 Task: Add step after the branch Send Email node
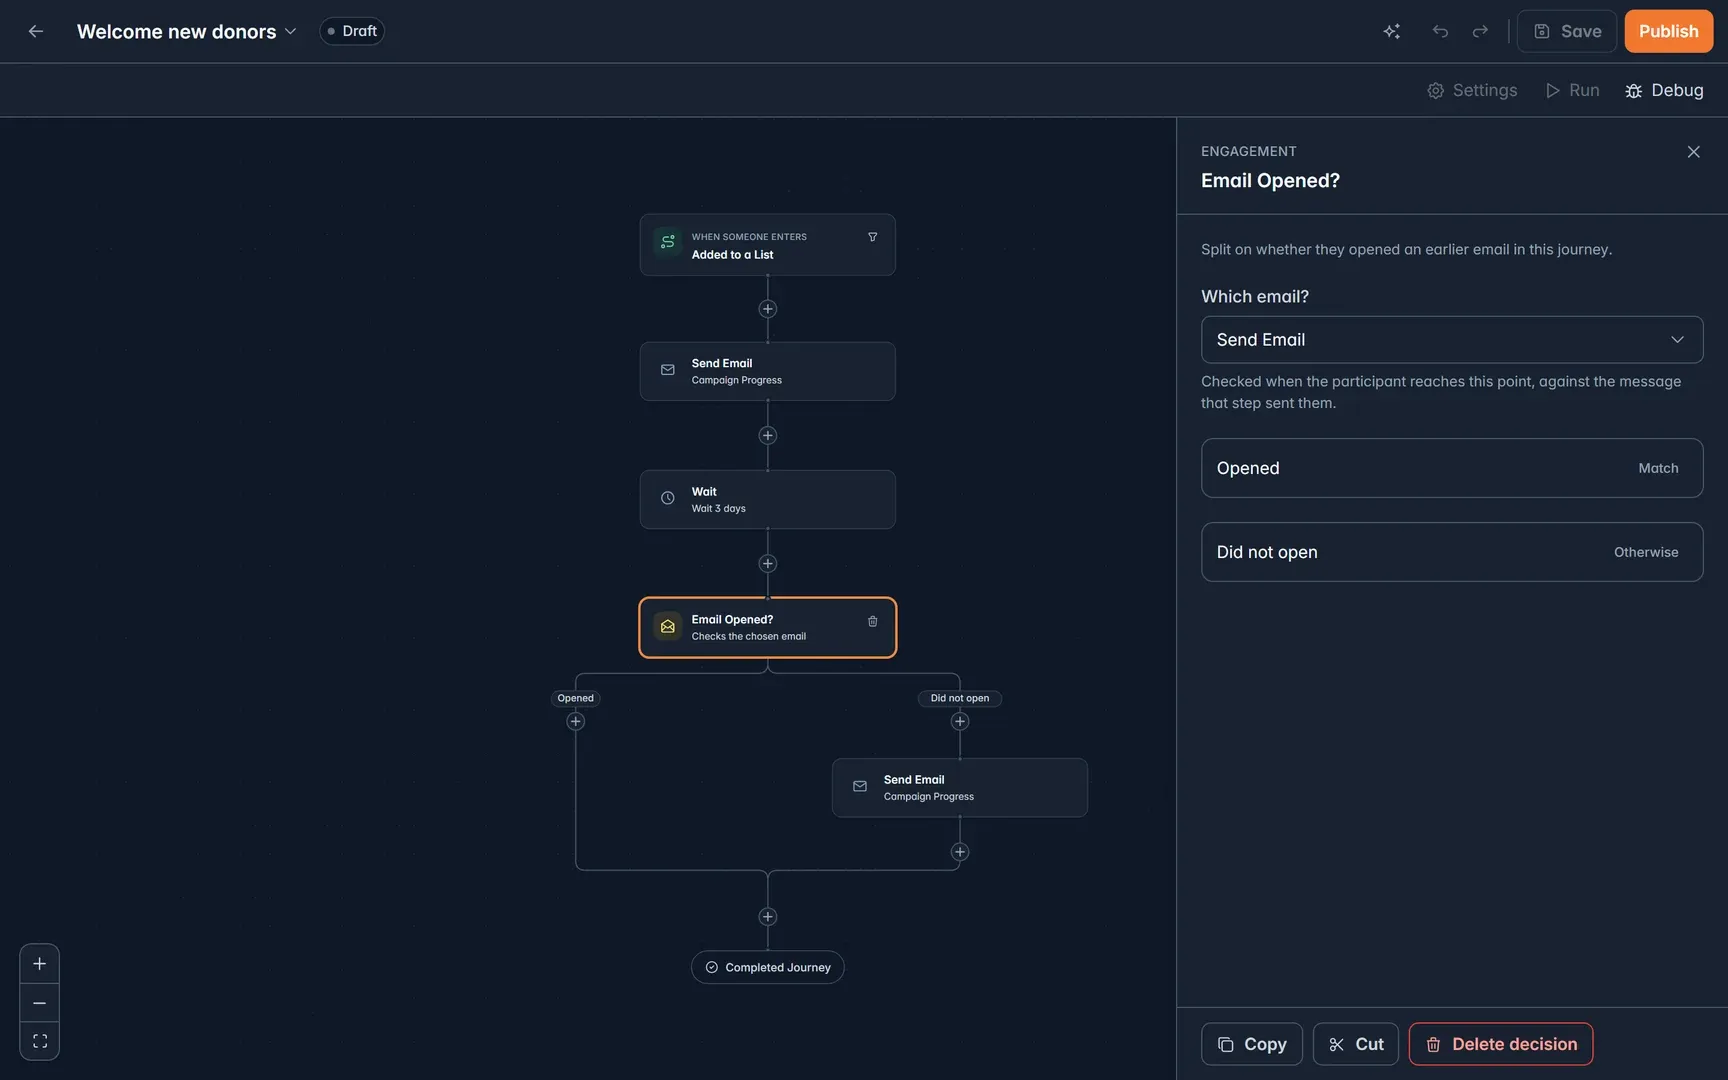[959, 852]
